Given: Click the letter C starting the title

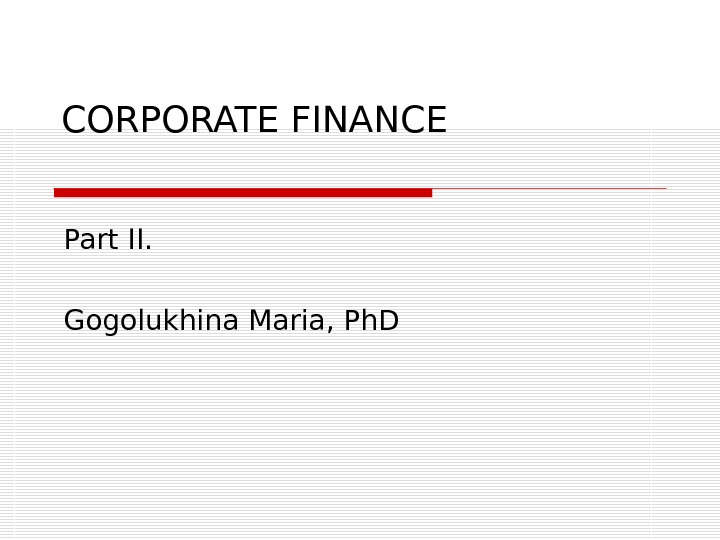Looking at the screenshot, I should 73,121.
